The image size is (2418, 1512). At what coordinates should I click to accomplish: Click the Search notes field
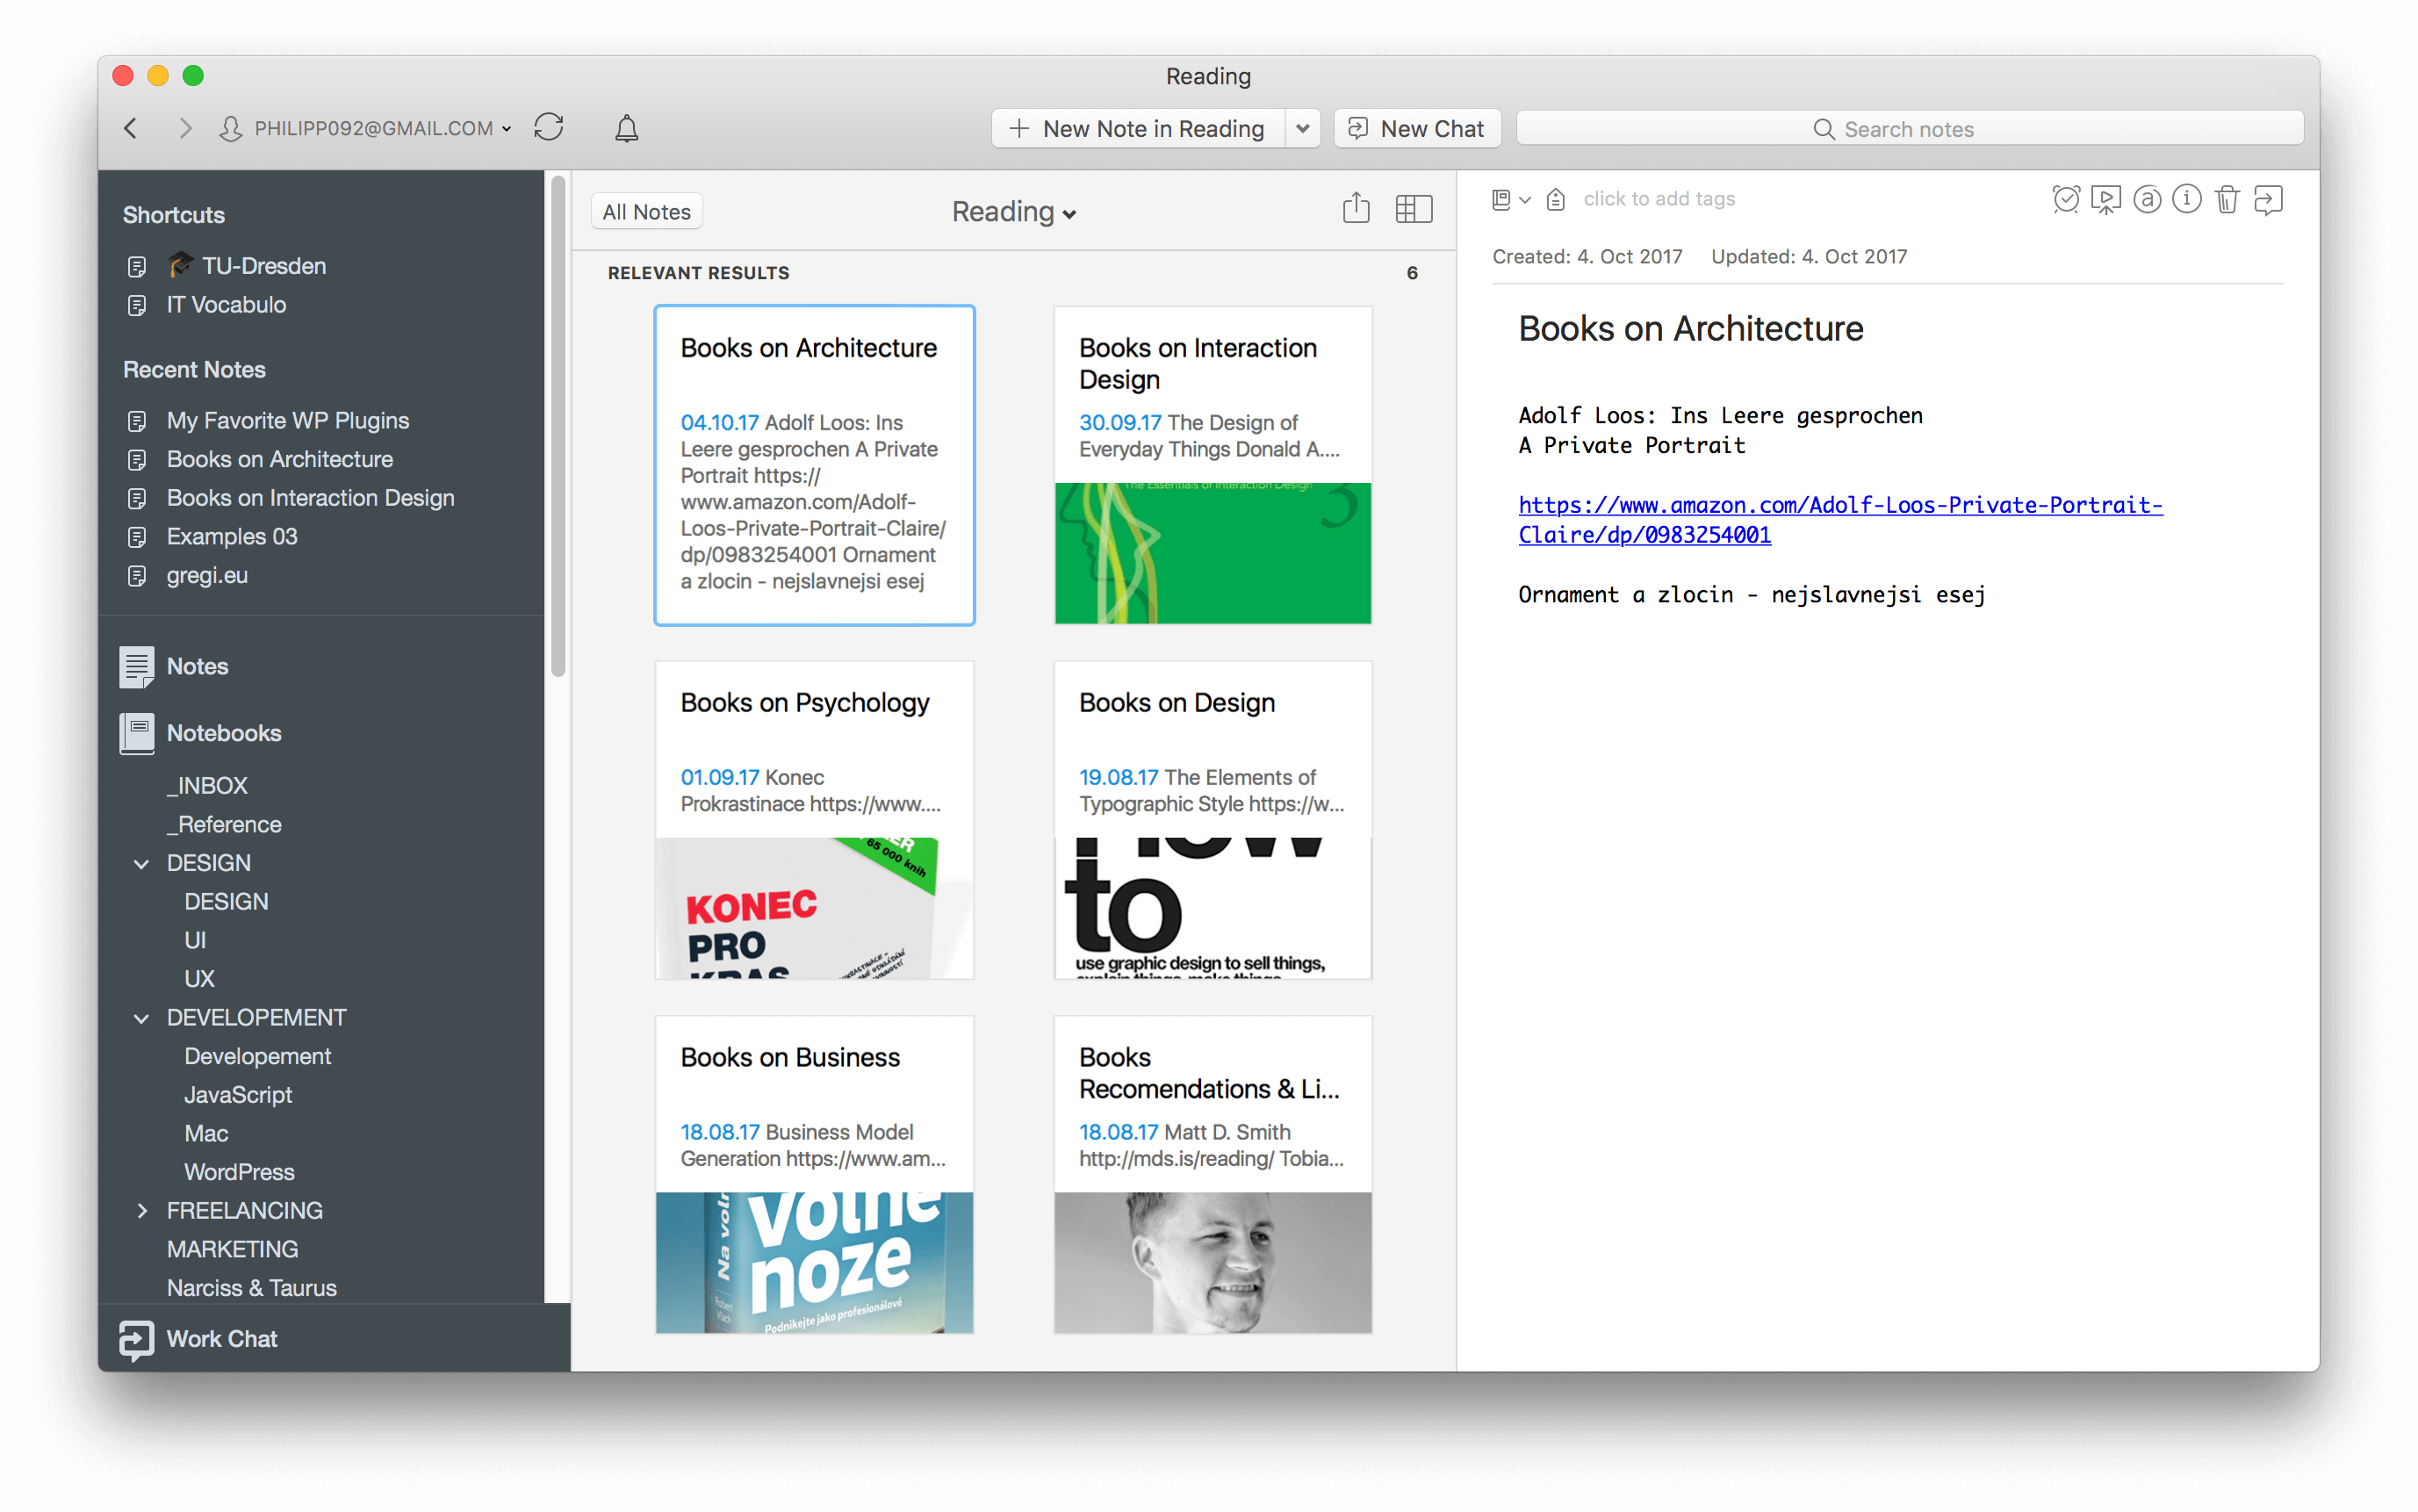[1908, 129]
